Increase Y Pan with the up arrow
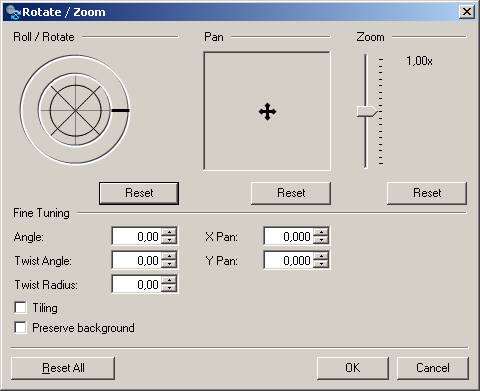 (x=321, y=256)
